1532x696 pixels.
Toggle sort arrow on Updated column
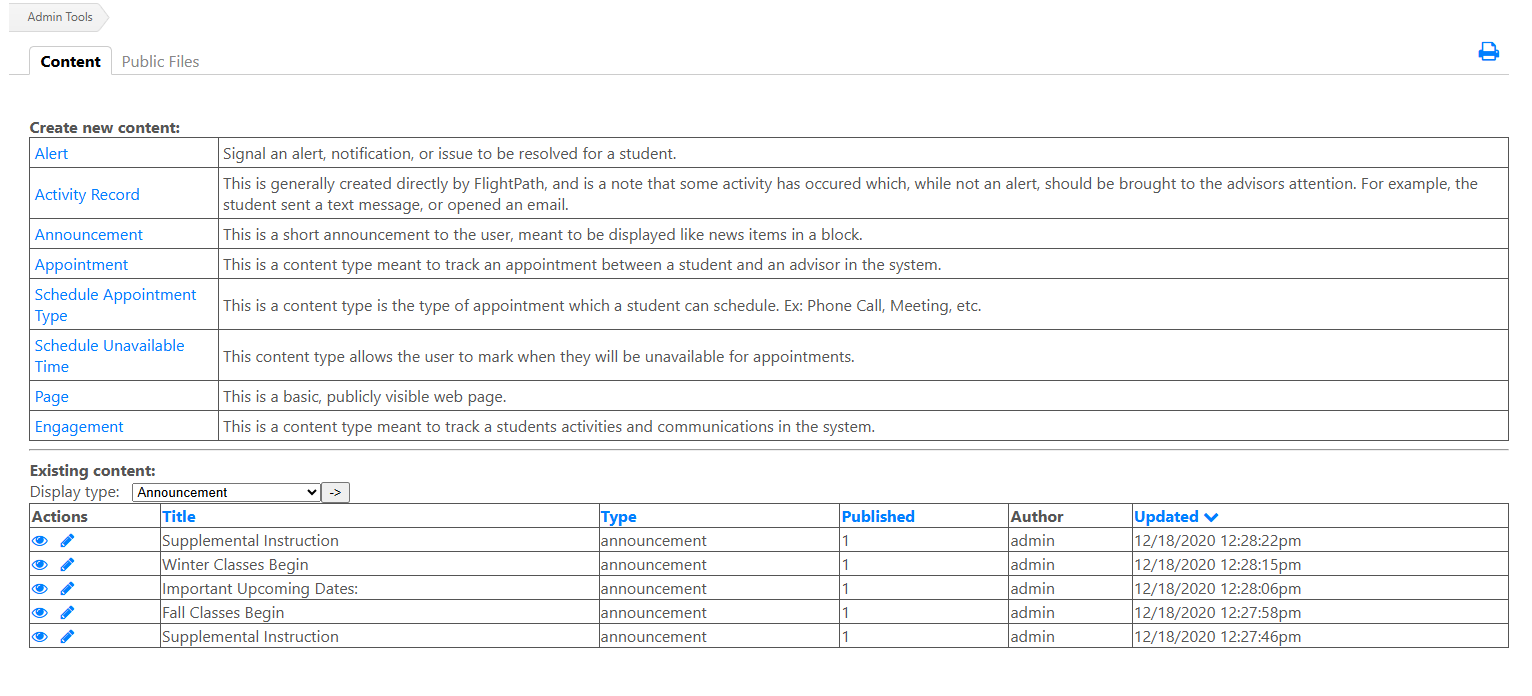coord(1211,517)
